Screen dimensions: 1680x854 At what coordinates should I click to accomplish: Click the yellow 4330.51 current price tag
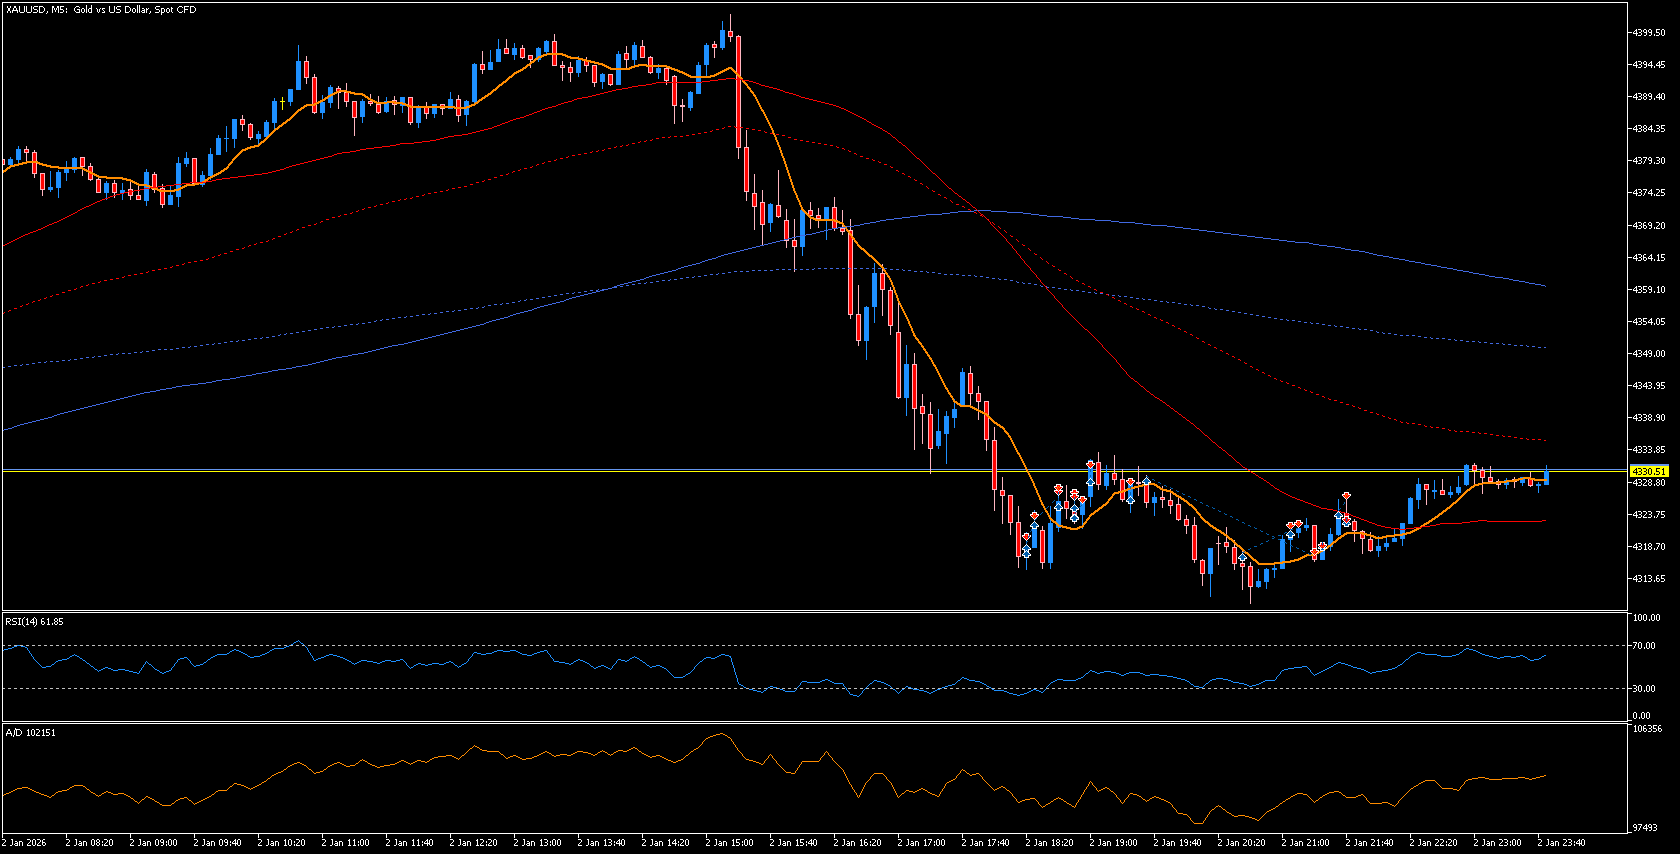pyautogui.click(x=1648, y=471)
